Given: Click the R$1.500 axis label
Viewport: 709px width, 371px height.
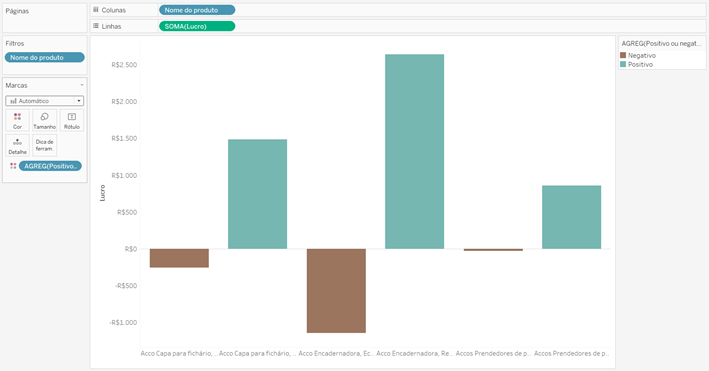Looking at the screenshot, I should pos(124,138).
